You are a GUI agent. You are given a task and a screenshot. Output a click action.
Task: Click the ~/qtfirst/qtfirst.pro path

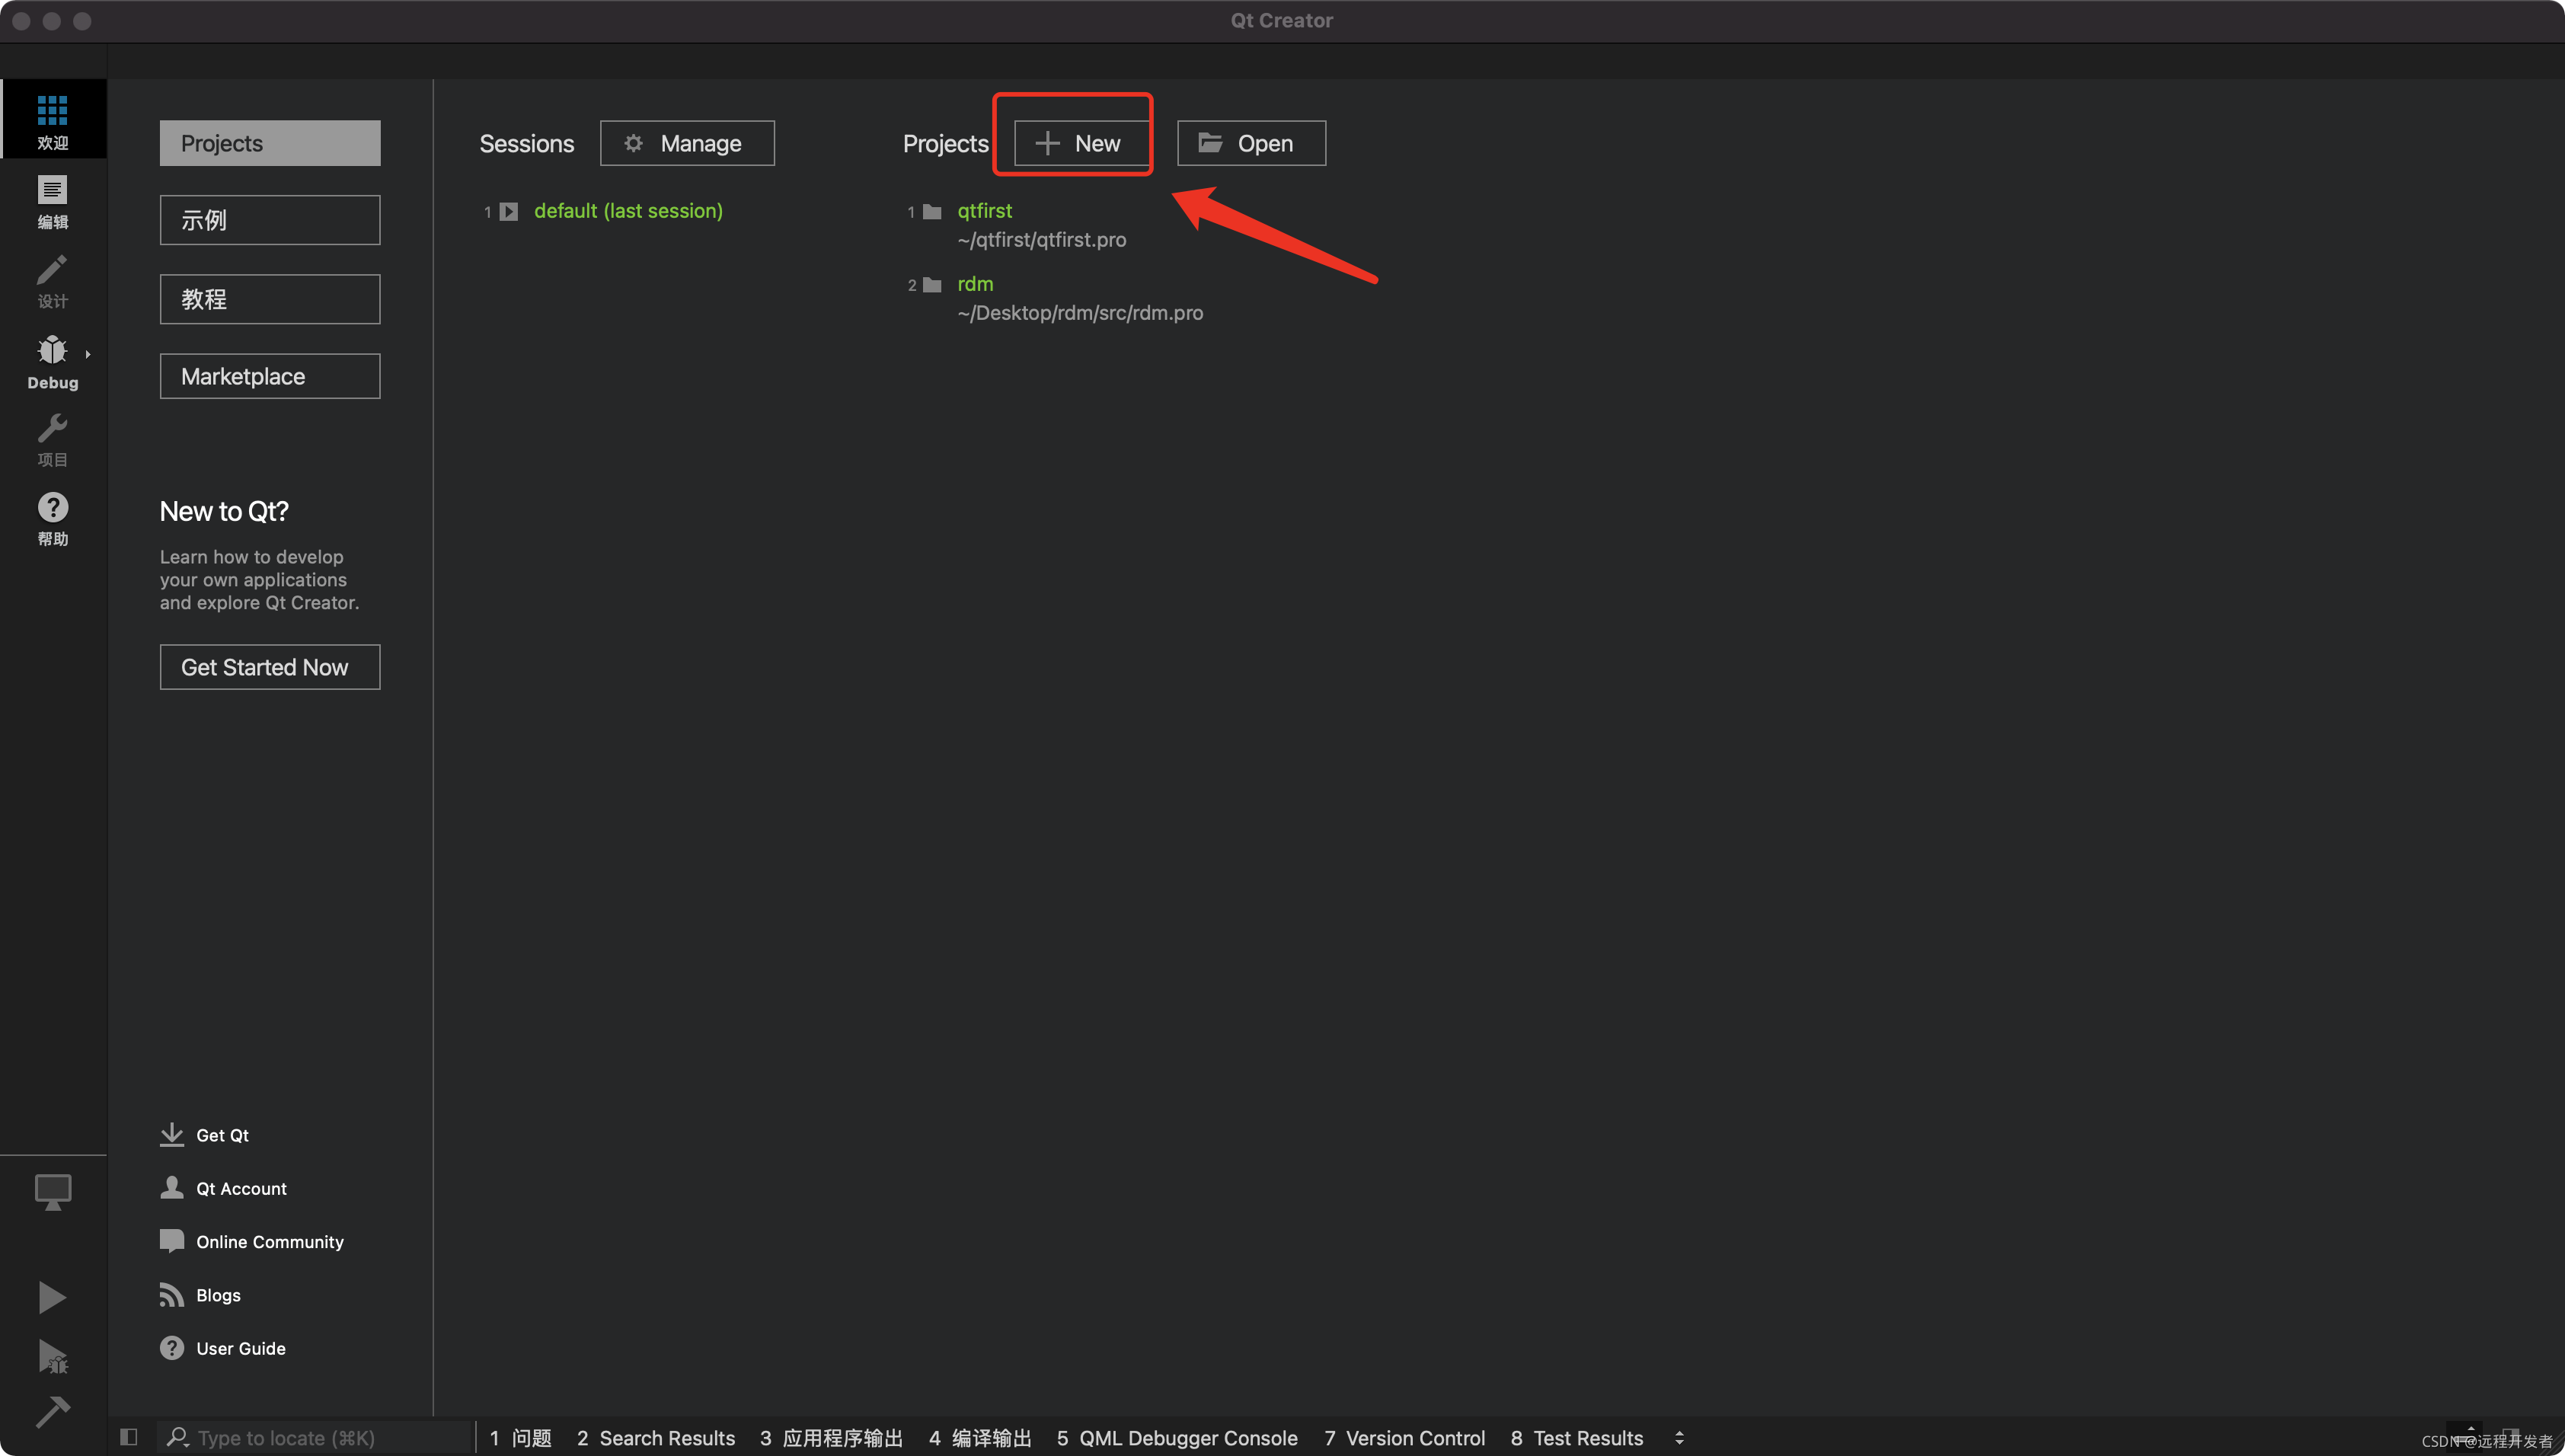tap(1041, 240)
